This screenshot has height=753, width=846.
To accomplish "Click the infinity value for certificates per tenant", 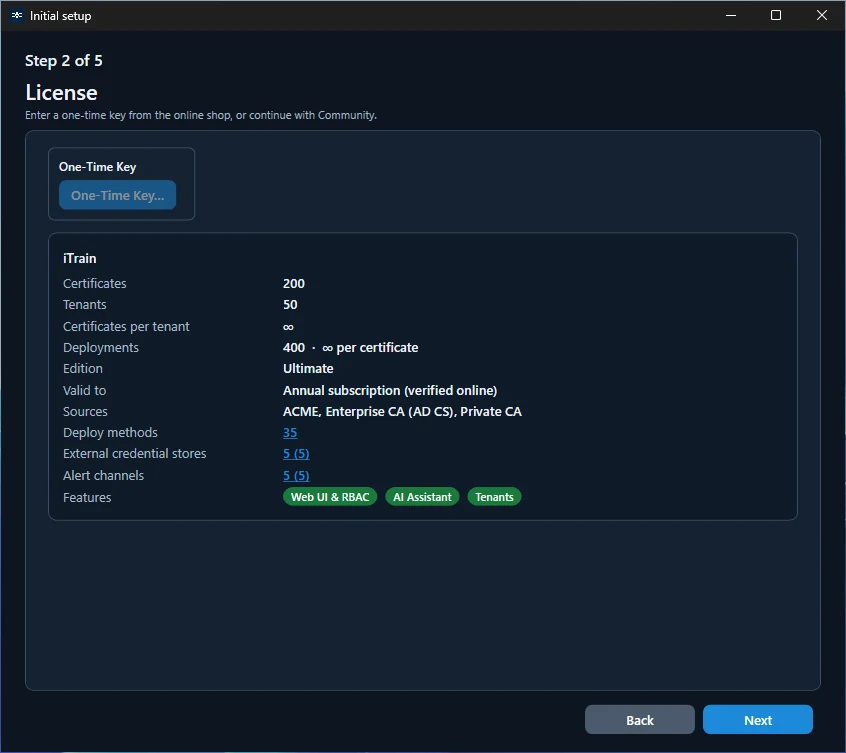I will [x=288, y=327].
